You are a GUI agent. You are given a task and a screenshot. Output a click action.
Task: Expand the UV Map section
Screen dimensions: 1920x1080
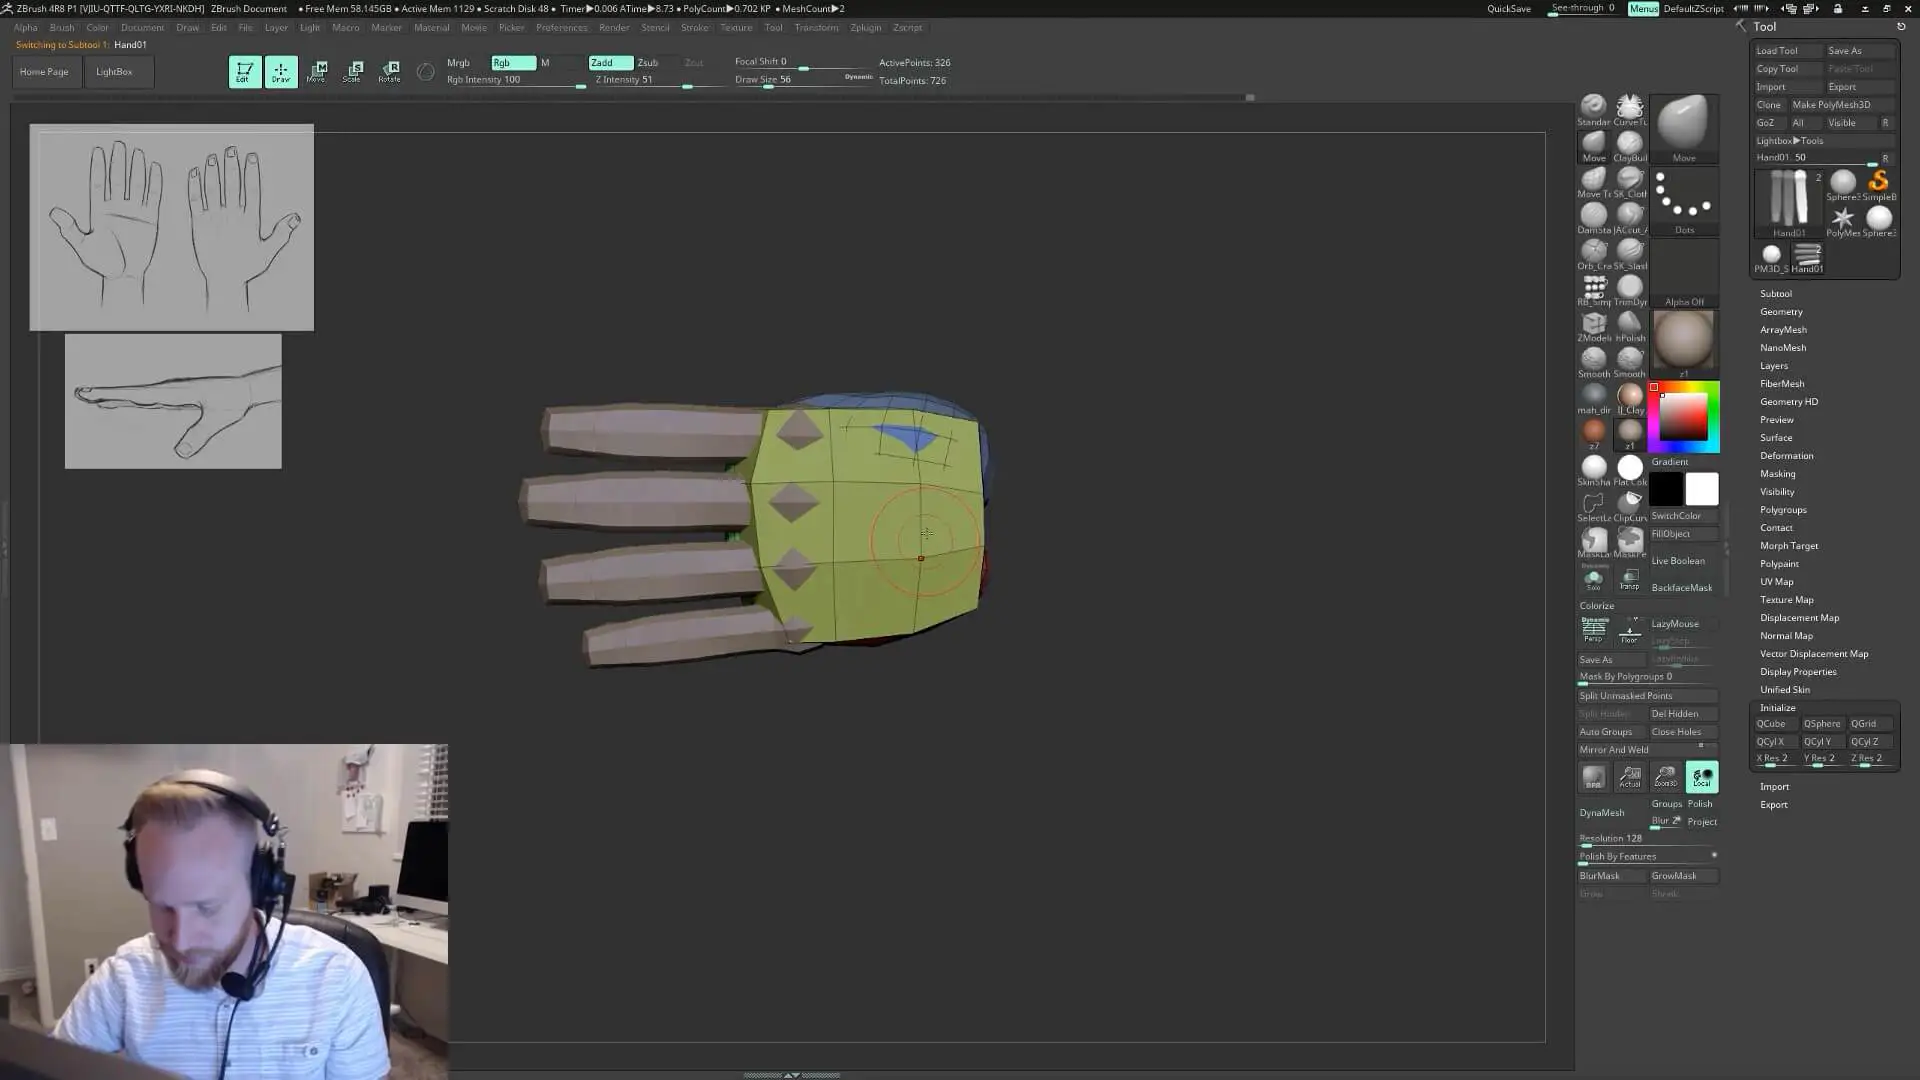pyautogui.click(x=1776, y=582)
